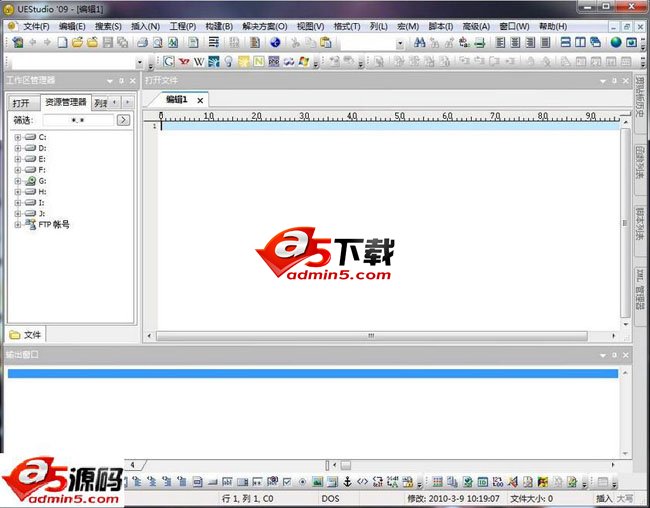Click the Windows flag icon in the search toolbar
The height and width of the screenshot is (508, 650).
[x=304, y=62]
